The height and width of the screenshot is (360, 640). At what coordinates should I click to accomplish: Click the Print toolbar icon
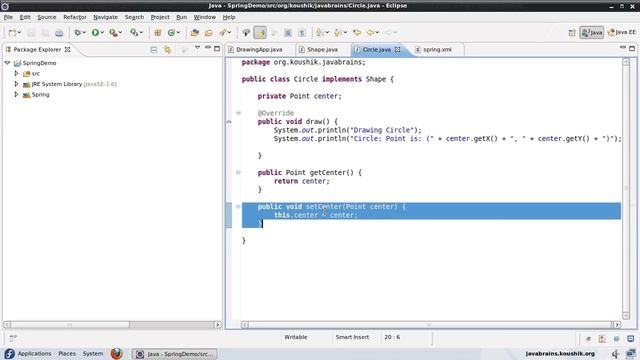pyautogui.click(x=59, y=33)
